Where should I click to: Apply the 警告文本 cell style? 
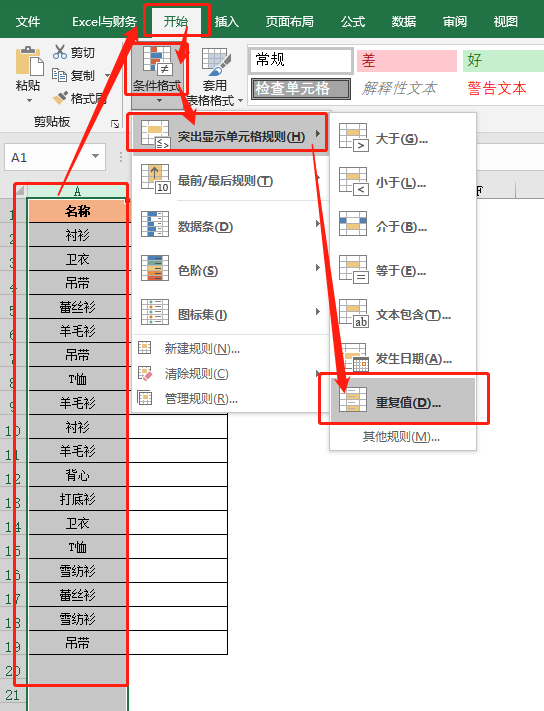pyautogui.click(x=497, y=88)
